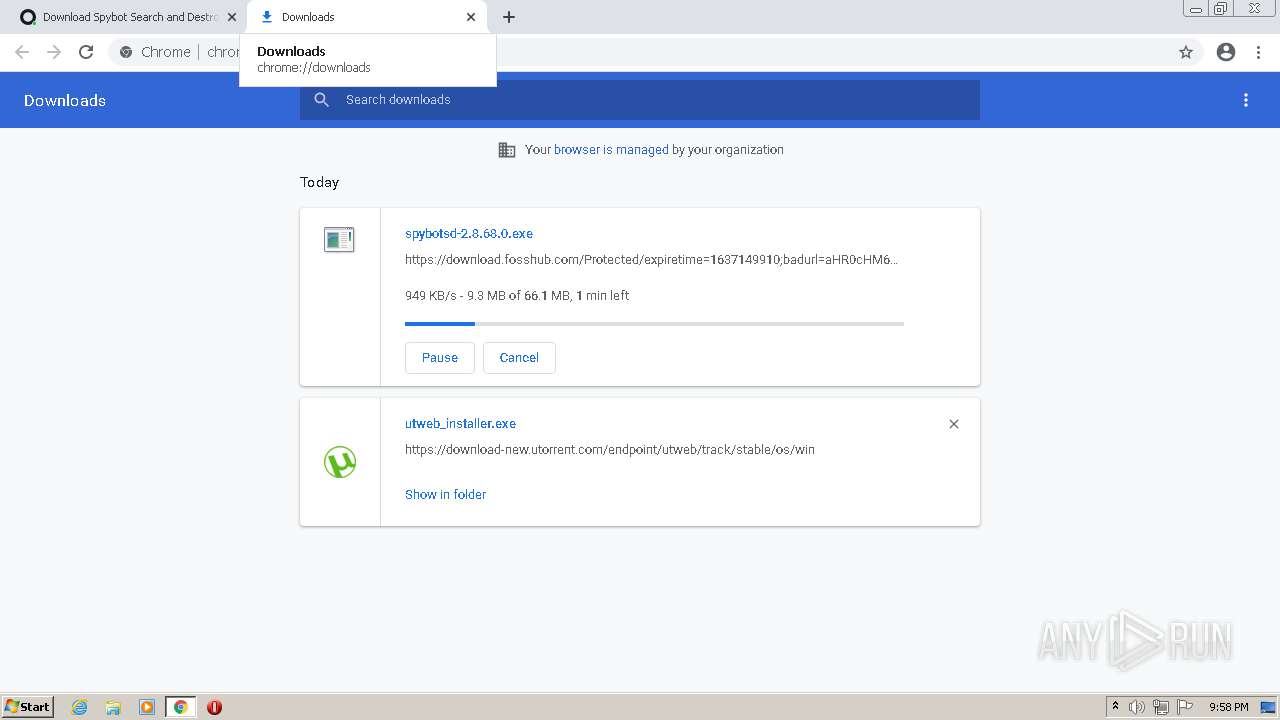
Task: Click the browser forward arrow
Action: (54, 52)
